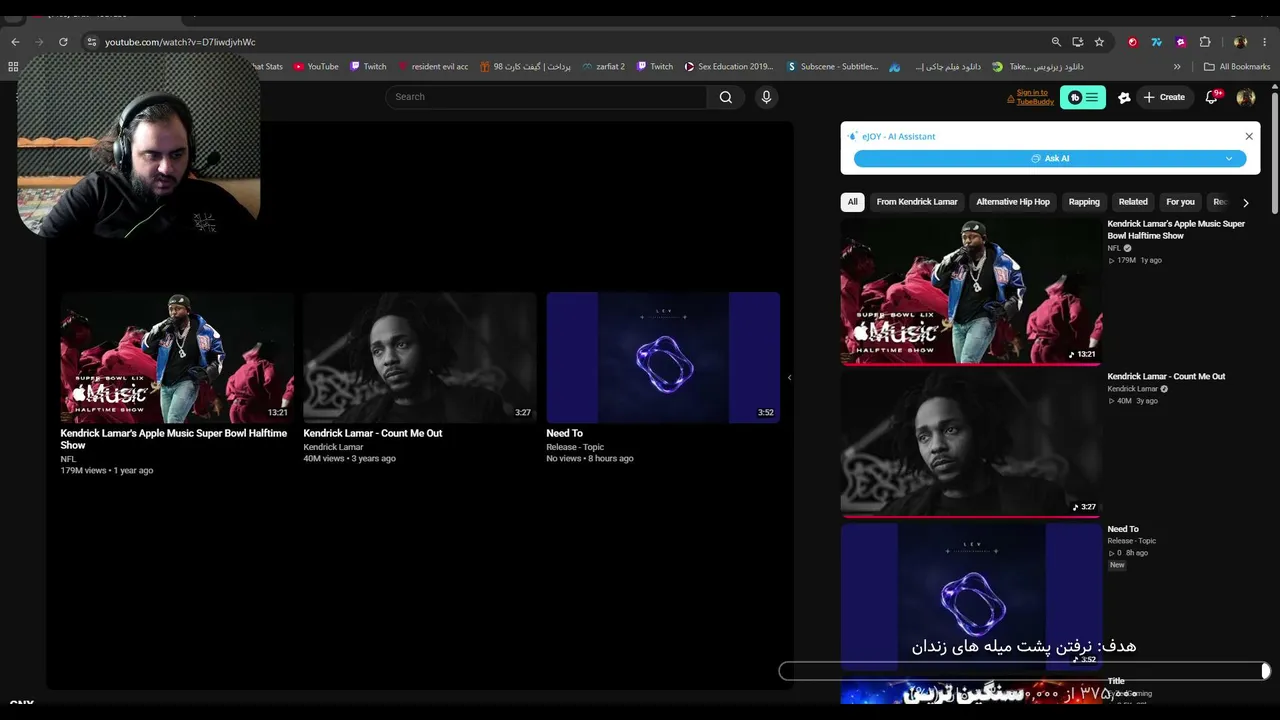The height and width of the screenshot is (720, 1280).
Task: Collapse the sidebar using the small arrow handle
Action: (789, 378)
